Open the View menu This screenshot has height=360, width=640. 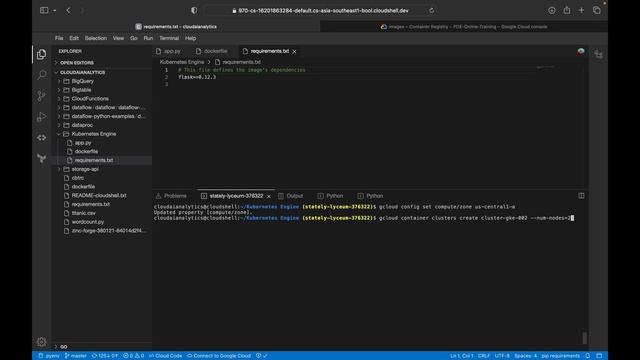[x=118, y=38]
